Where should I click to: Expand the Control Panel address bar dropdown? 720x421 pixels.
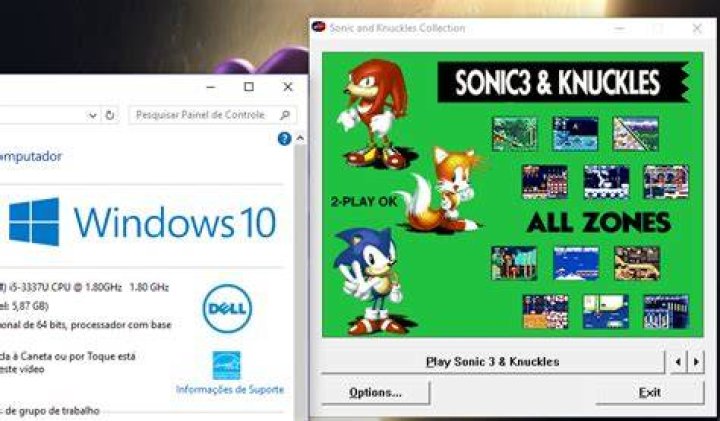pos(93,115)
